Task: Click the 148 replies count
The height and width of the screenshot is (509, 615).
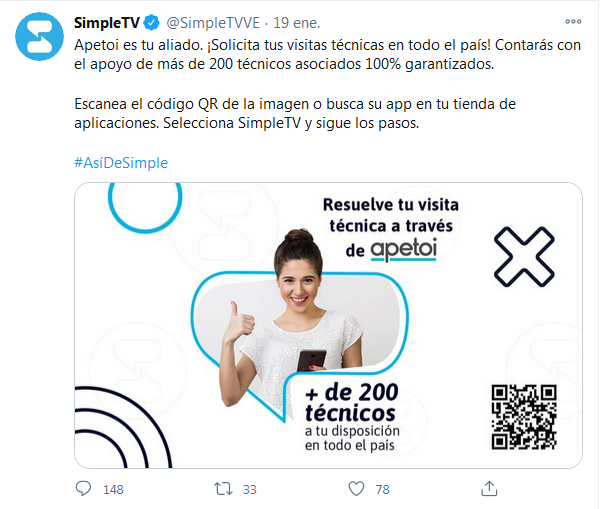Action: [x=113, y=489]
